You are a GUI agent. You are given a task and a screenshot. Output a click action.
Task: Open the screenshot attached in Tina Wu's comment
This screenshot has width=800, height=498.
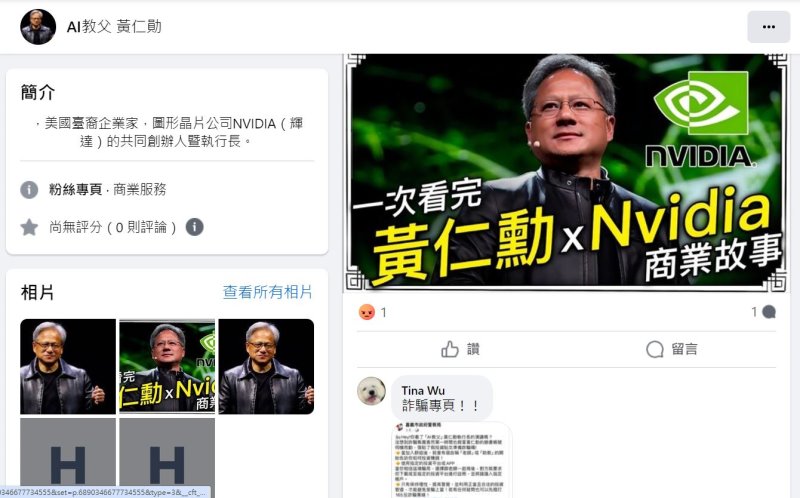click(452, 460)
